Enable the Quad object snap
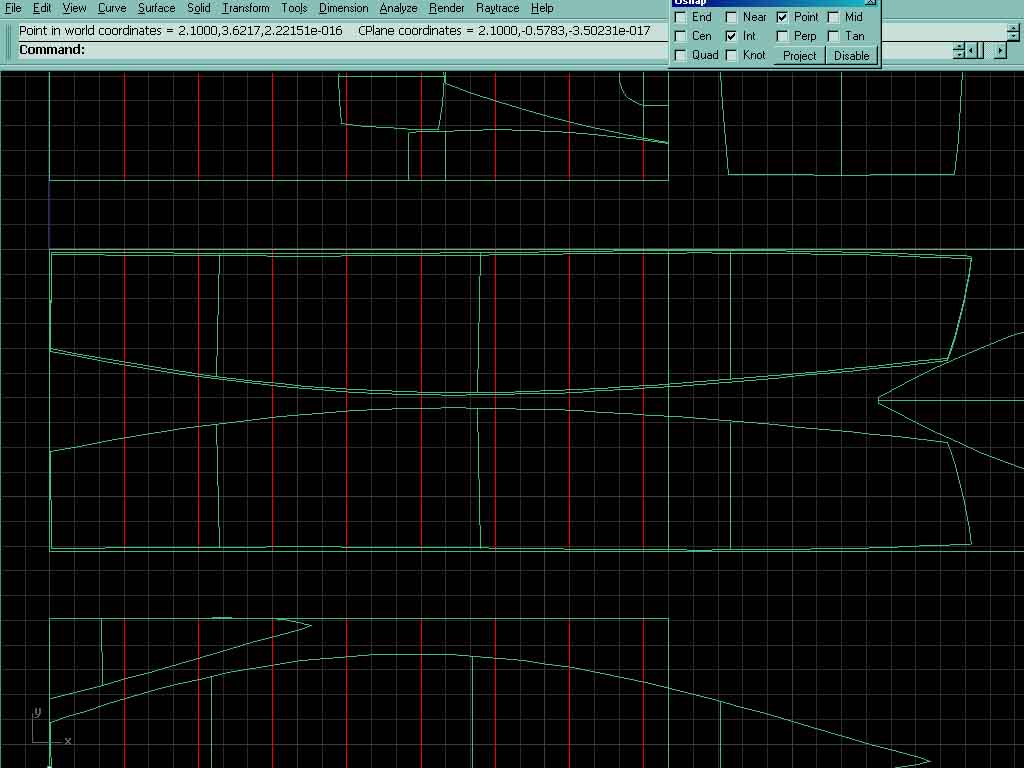Viewport: 1024px width, 768px height. 681,55
